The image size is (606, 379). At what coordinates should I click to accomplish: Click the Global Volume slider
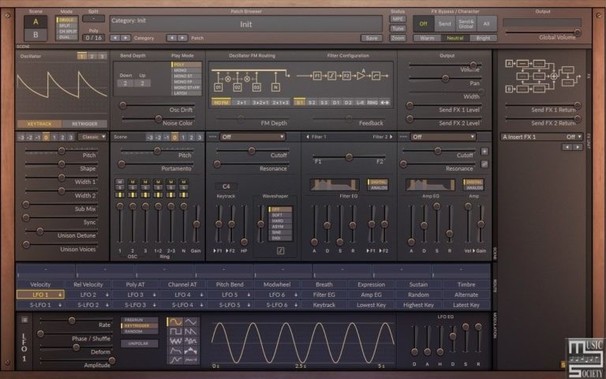542,32
